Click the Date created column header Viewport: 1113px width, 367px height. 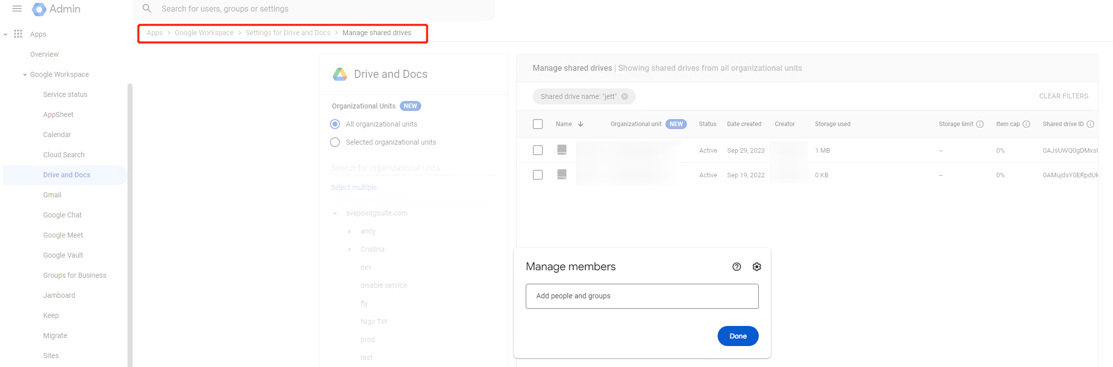[744, 124]
